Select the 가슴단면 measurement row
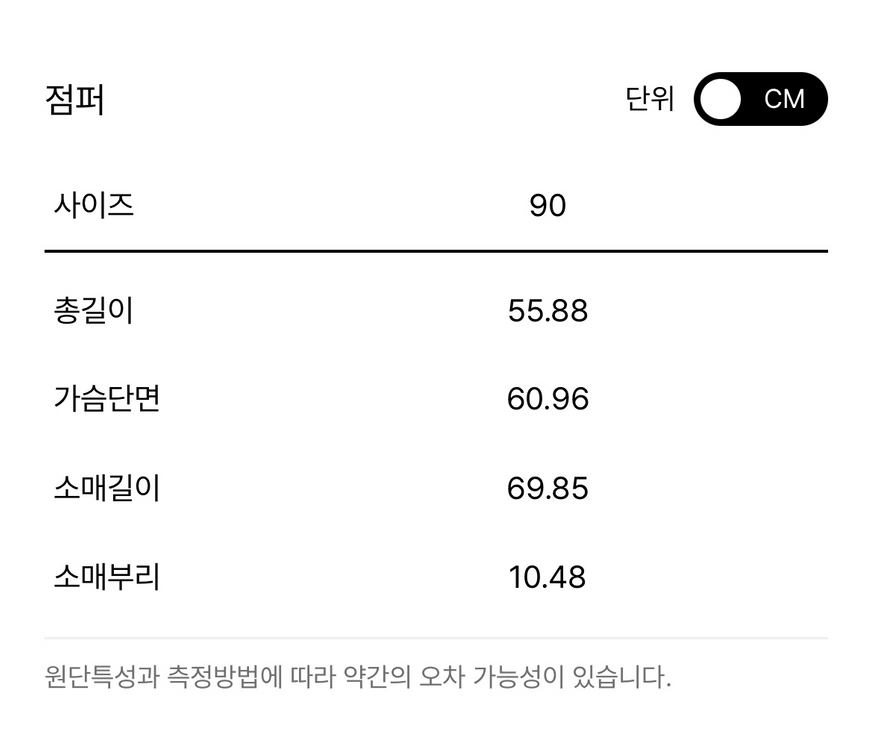873x750 pixels. pyautogui.click(x=436, y=399)
